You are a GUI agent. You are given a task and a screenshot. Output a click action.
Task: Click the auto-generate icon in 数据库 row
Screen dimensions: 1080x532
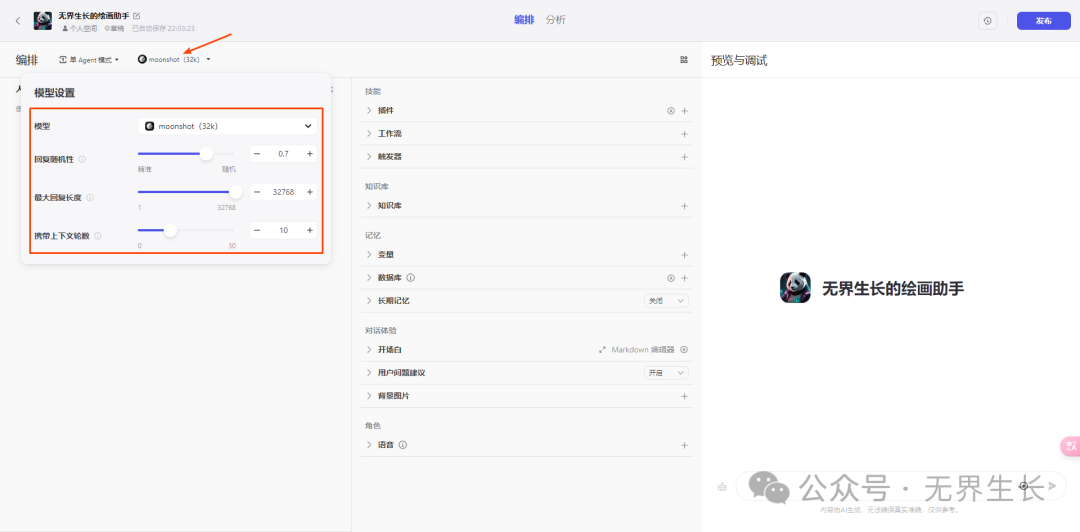671,278
